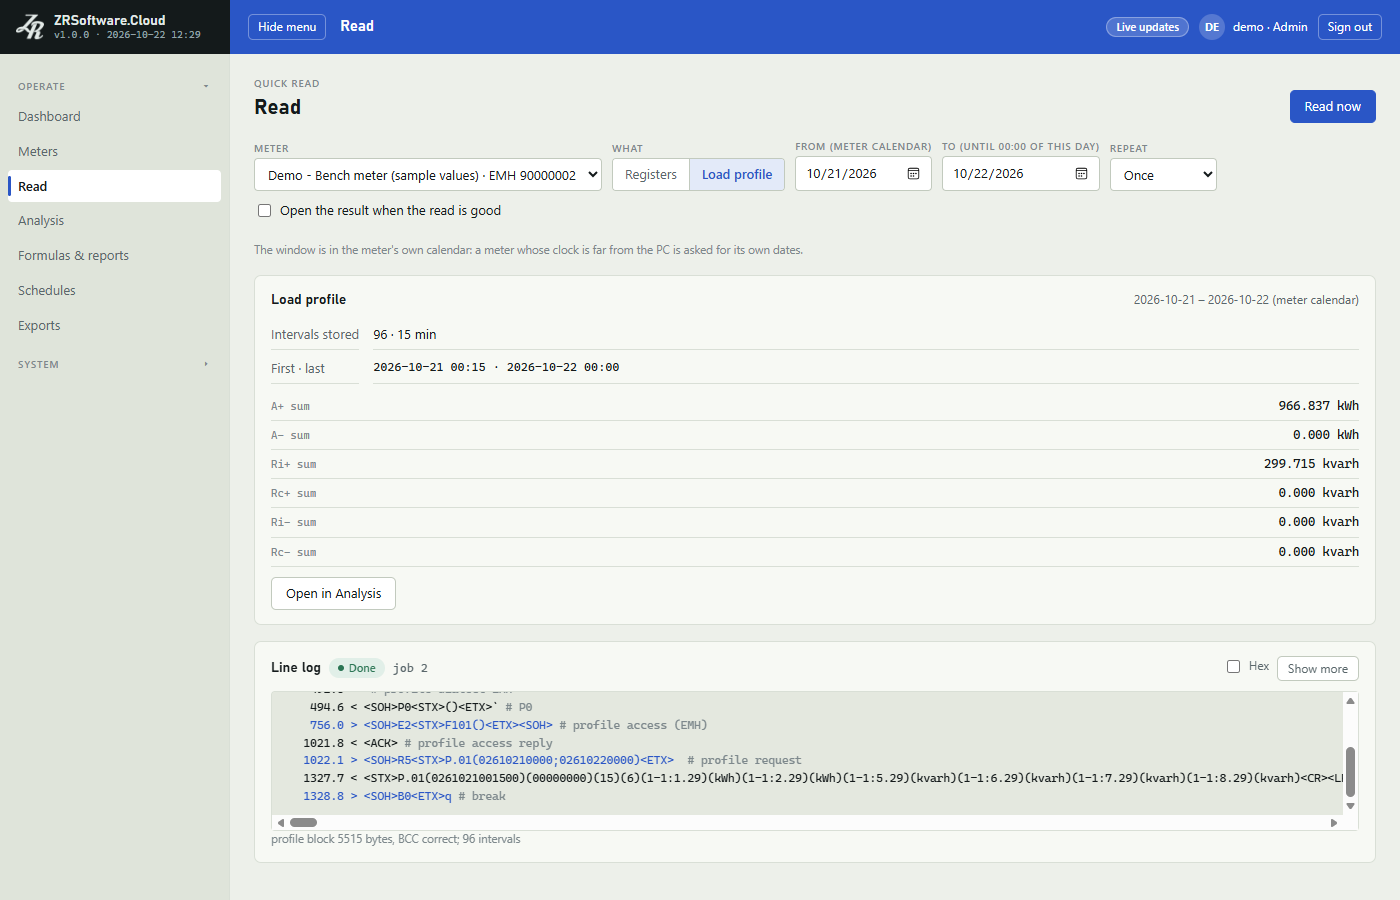Expand the SYSTEM sidebar section
This screenshot has height=900, width=1400.
pos(114,365)
